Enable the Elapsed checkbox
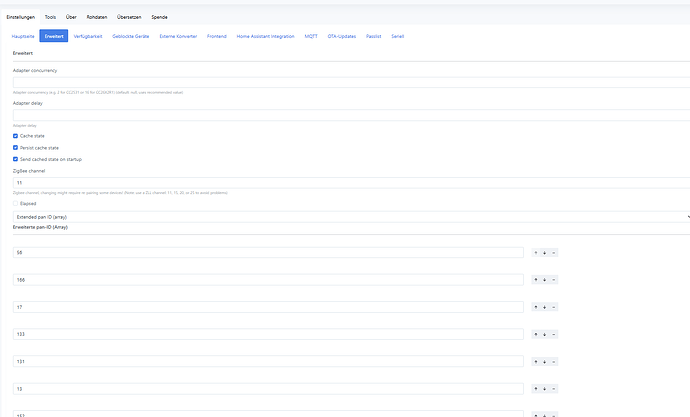Screen dimensions: 690x417 (x=15, y=203)
